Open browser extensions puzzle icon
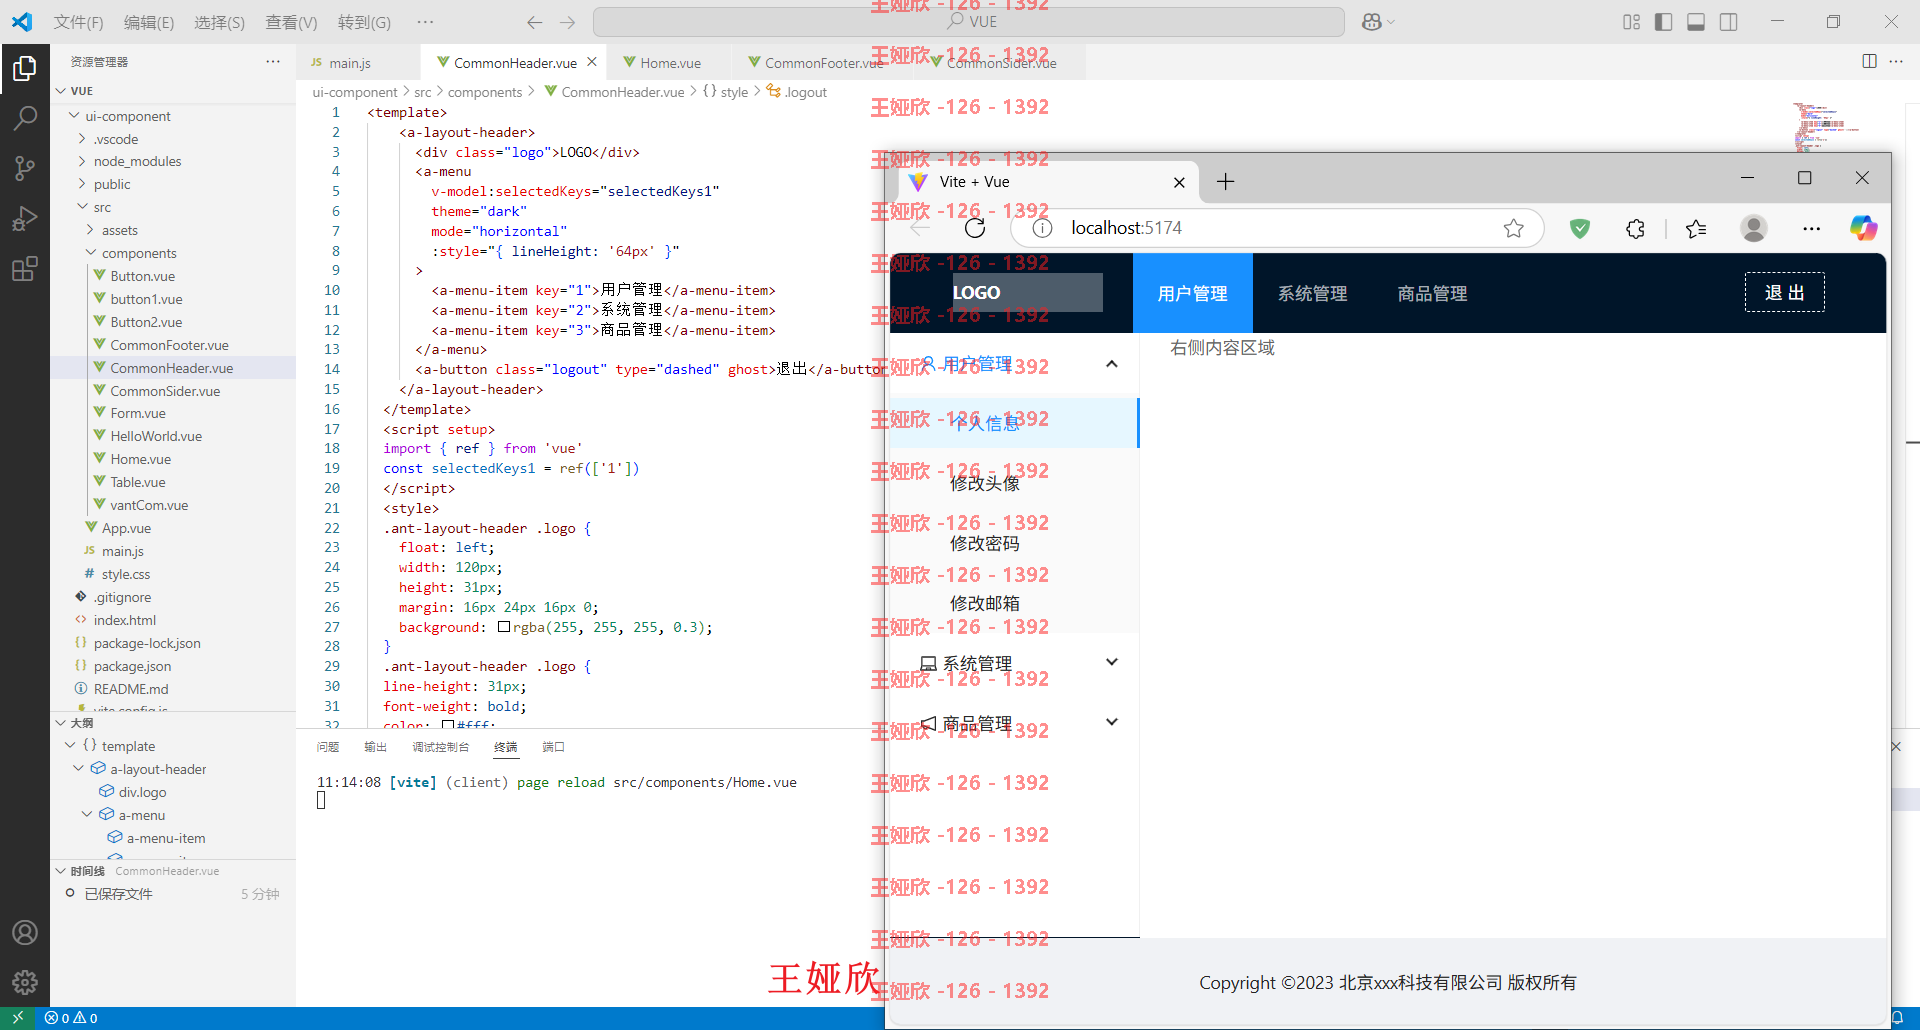The image size is (1920, 1030). tap(1635, 228)
